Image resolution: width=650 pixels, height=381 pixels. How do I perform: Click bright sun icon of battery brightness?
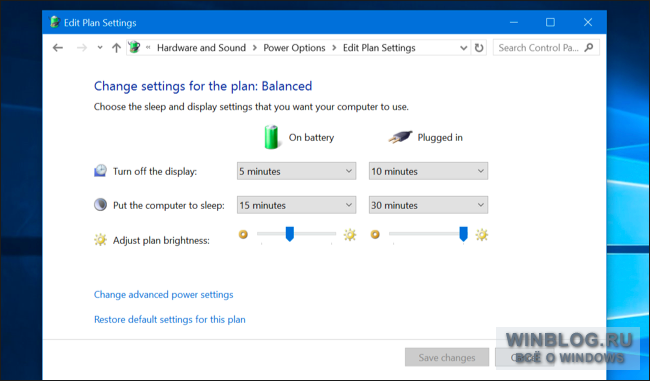(350, 235)
